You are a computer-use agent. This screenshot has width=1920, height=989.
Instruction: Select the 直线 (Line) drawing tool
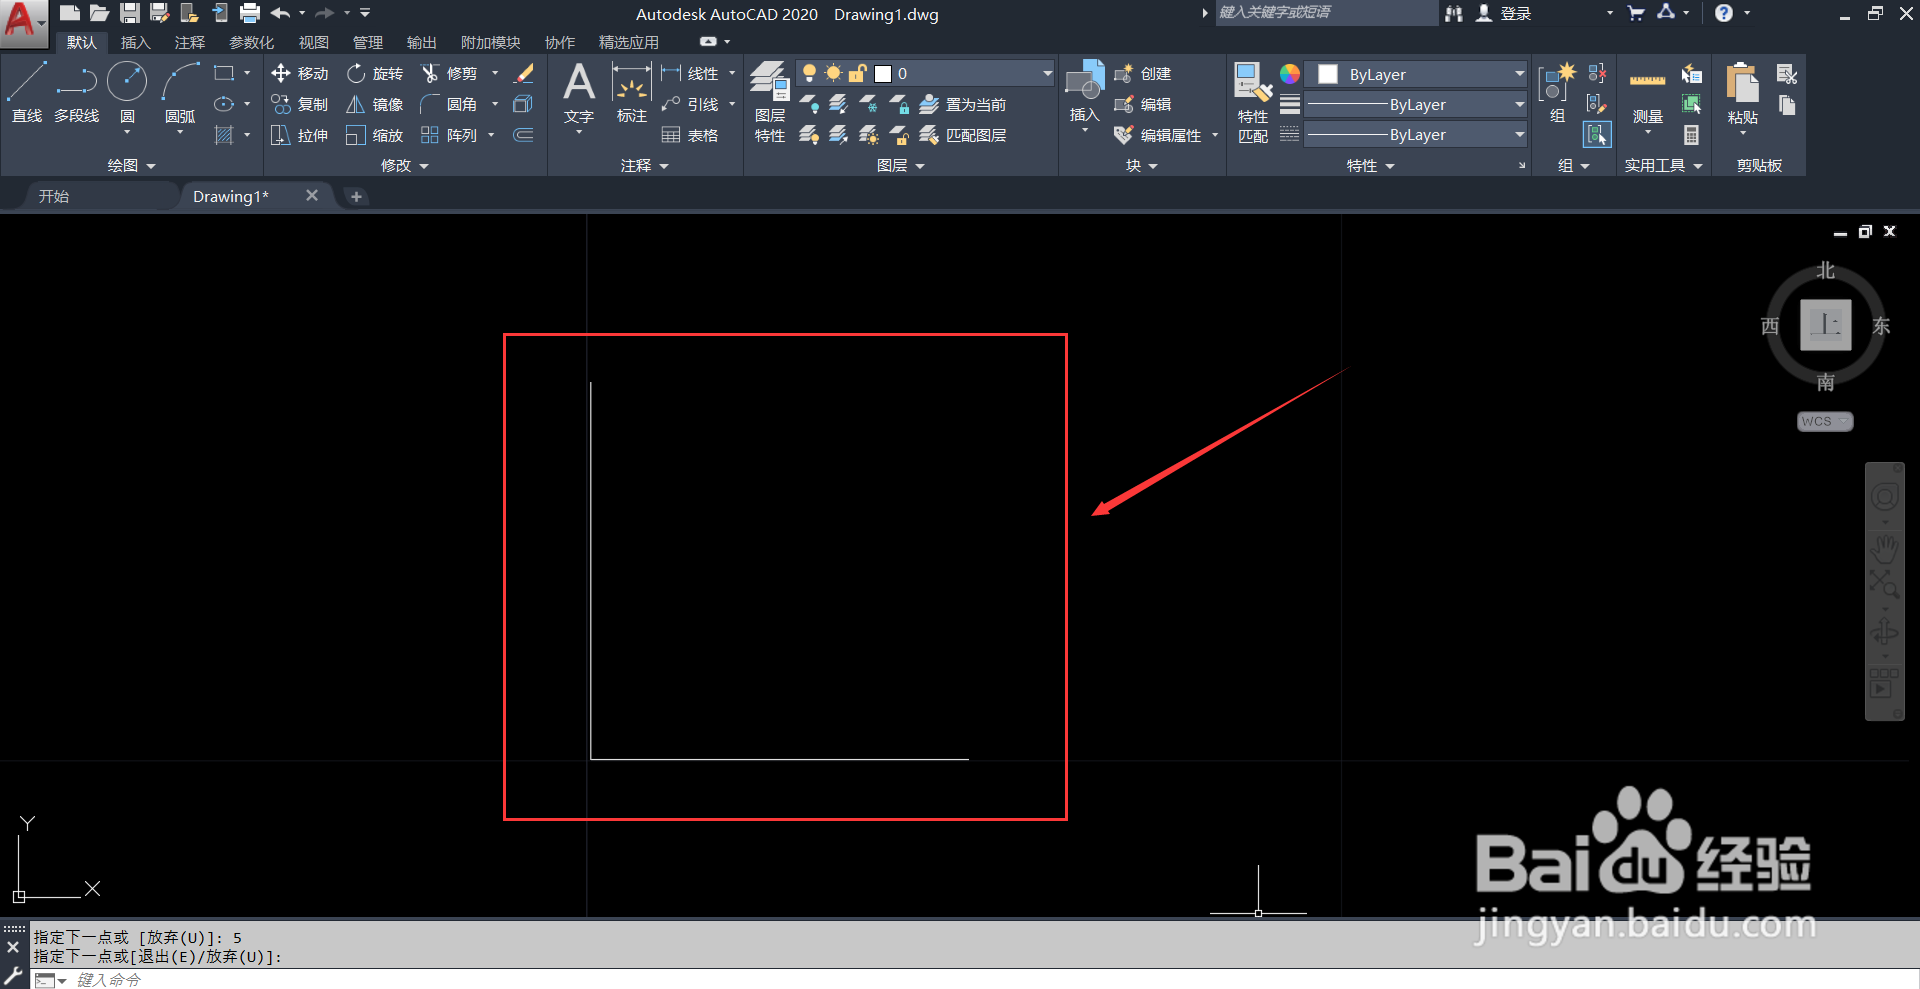(27, 90)
